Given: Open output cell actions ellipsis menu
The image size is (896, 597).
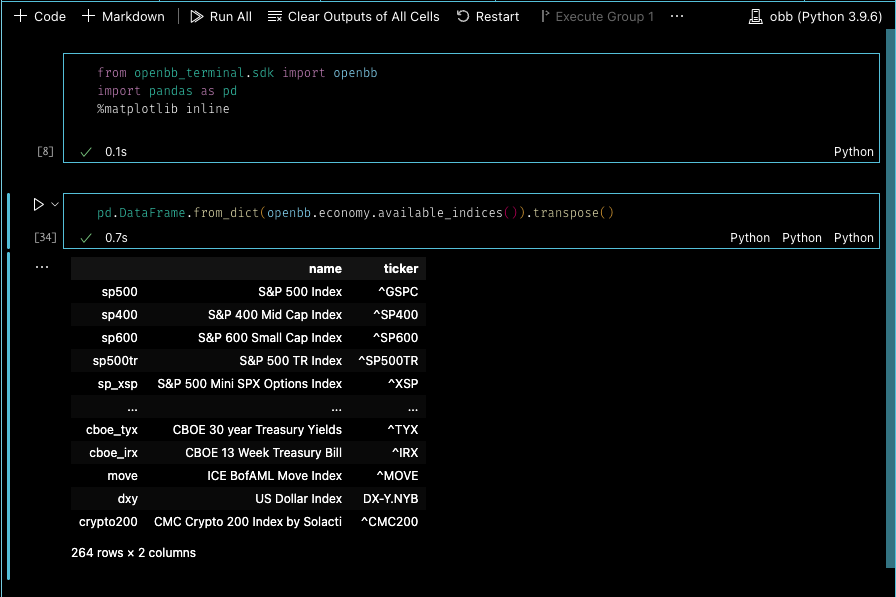Looking at the screenshot, I should [x=42, y=267].
